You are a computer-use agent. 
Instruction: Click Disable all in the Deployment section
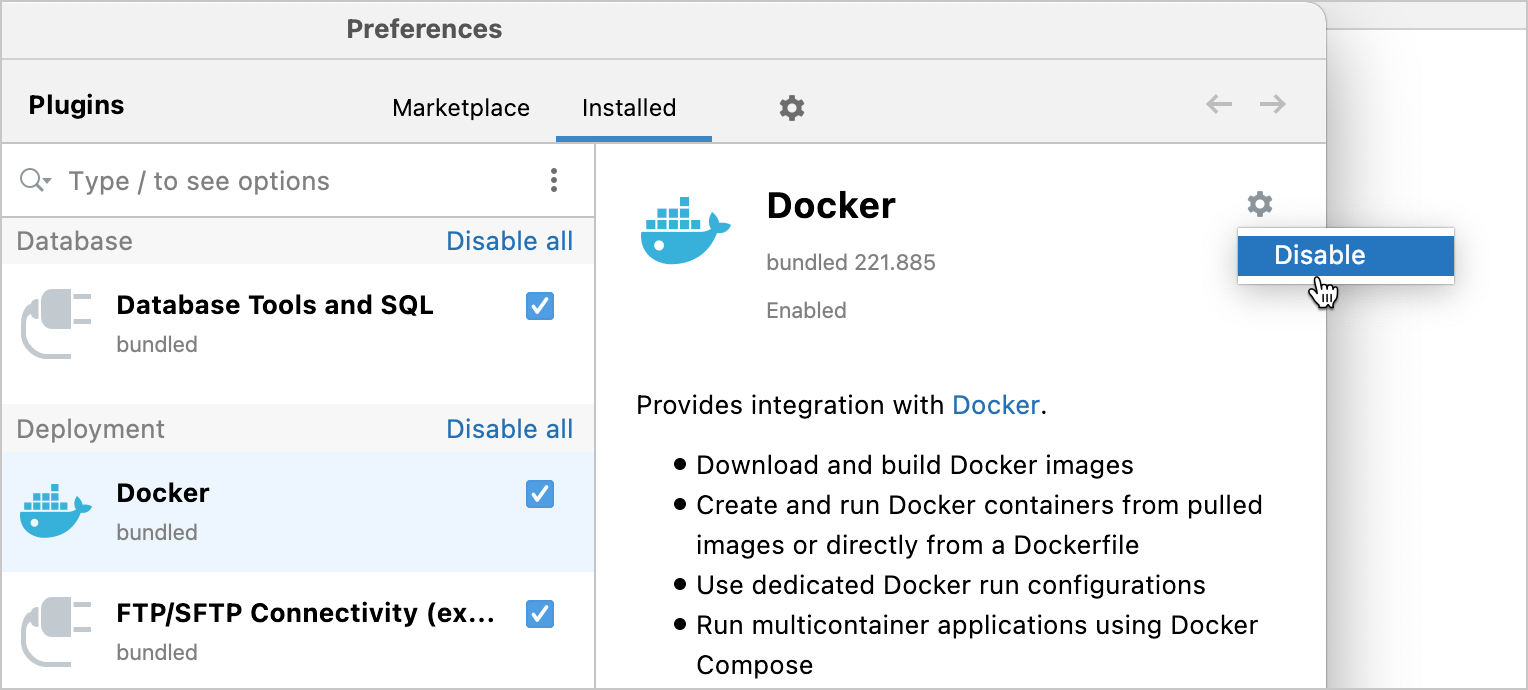click(x=510, y=428)
